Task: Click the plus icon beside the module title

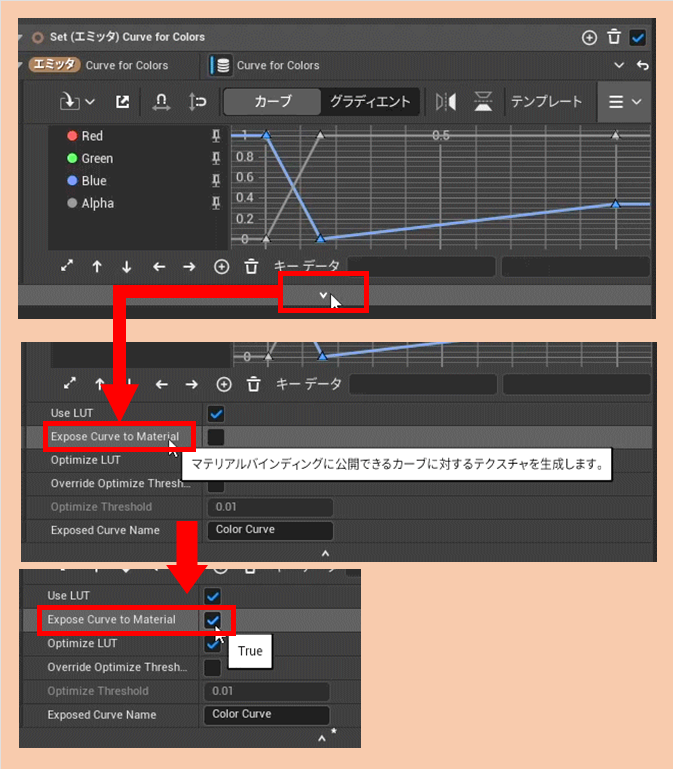Action: coord(589,37)
